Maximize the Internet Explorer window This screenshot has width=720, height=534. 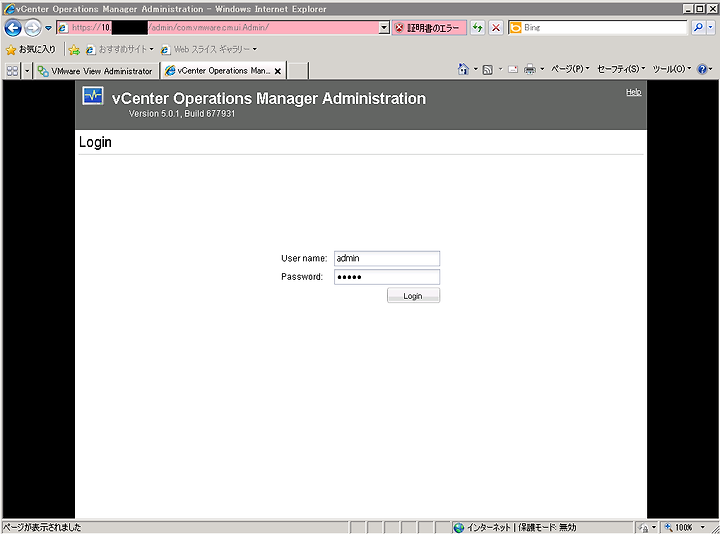click(x=699, y=9)
